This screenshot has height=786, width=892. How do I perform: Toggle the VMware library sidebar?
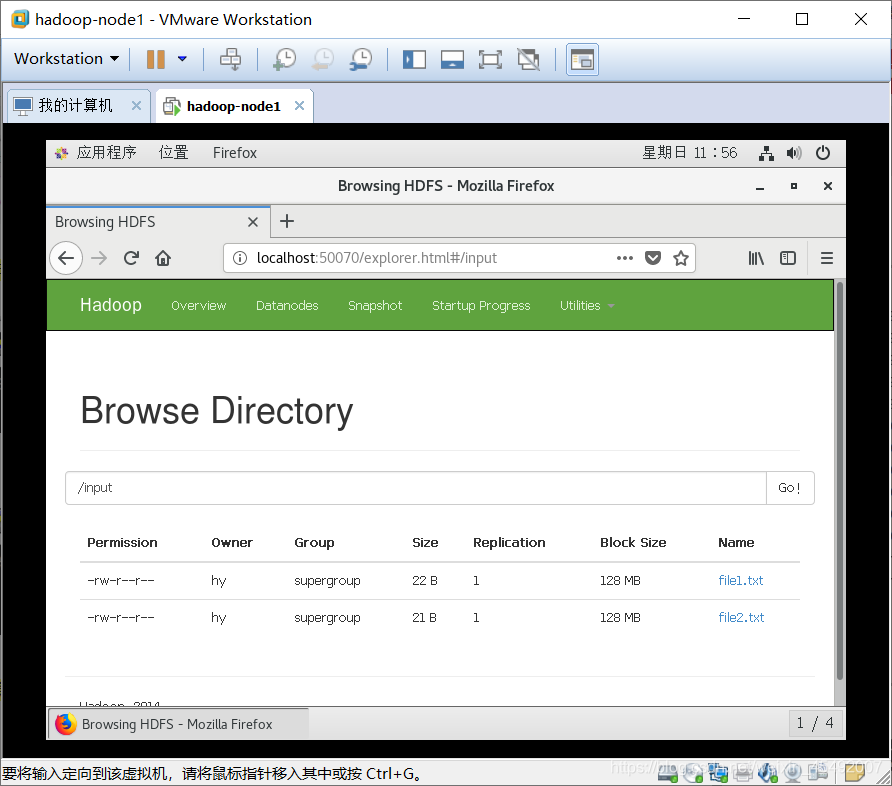tap(414, 59)
